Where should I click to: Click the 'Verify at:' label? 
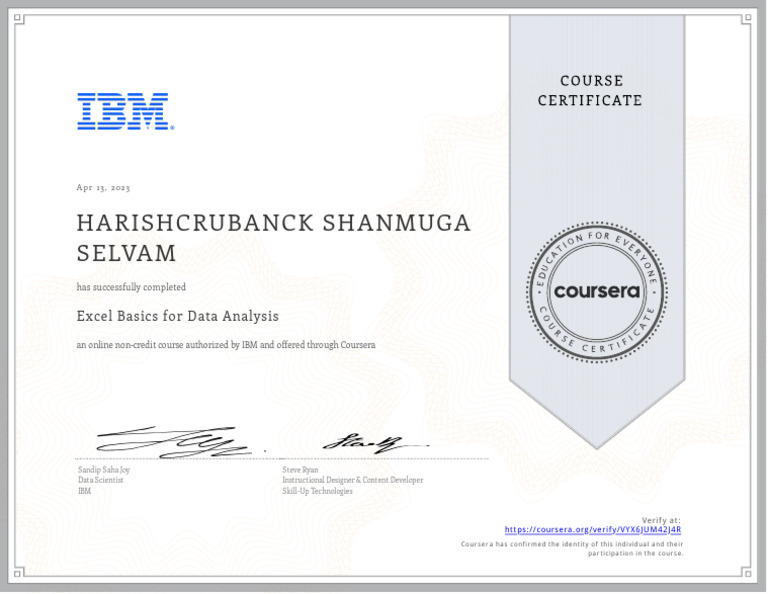point(661,520)
